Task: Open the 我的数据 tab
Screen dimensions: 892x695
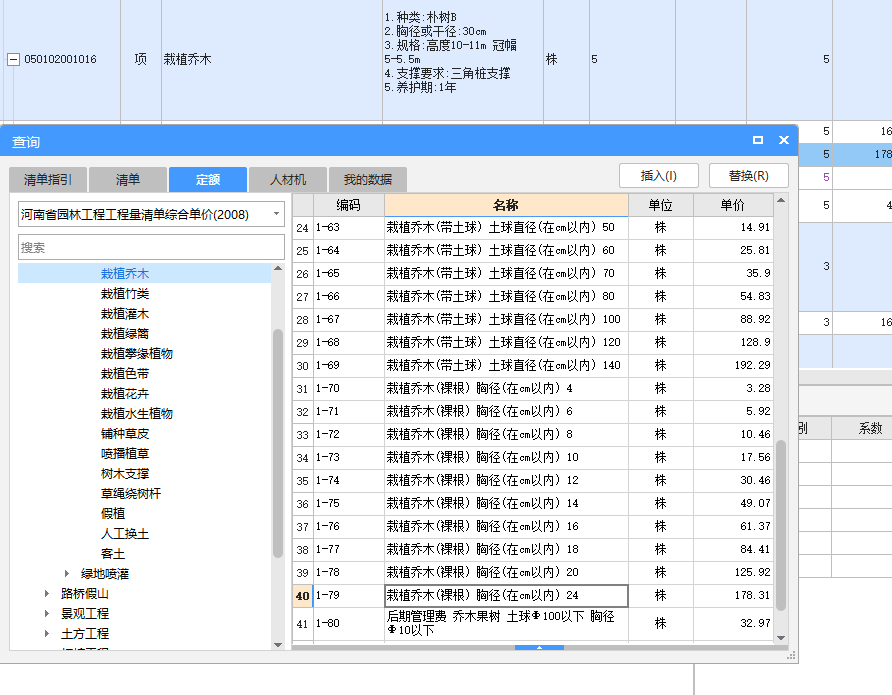Action: pos(367,180)
